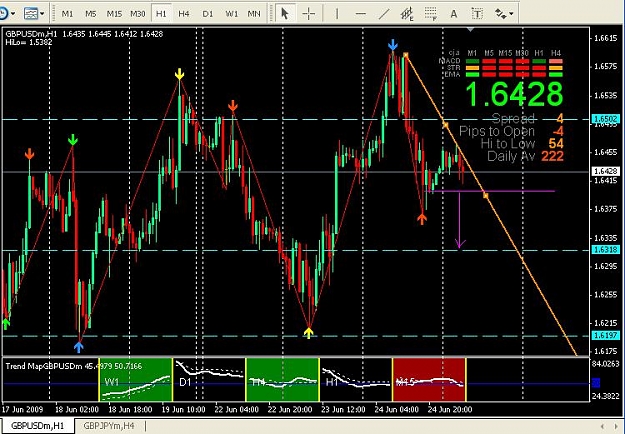Click the red M15 trend map panel

429,379
